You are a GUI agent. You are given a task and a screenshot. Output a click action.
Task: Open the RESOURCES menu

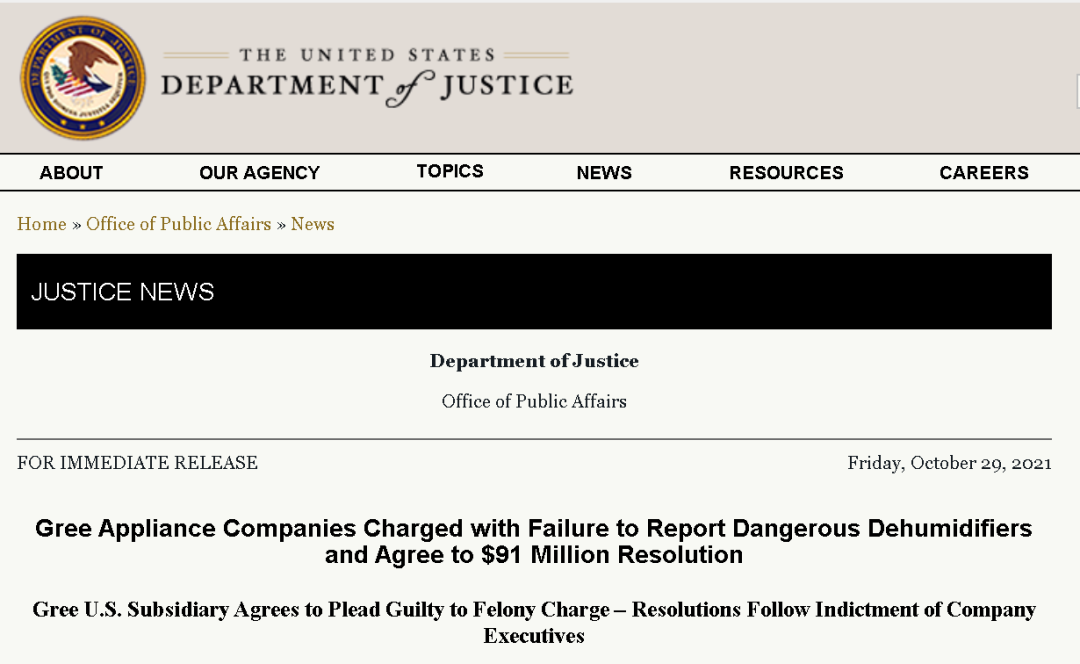click(786, 173)
